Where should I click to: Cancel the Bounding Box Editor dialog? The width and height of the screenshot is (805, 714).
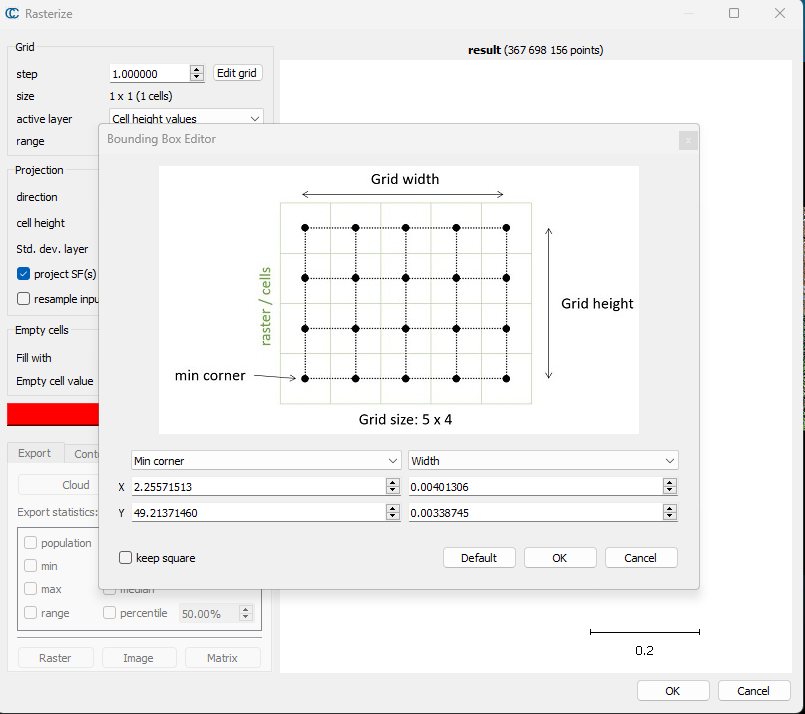[x=641, y=558]
